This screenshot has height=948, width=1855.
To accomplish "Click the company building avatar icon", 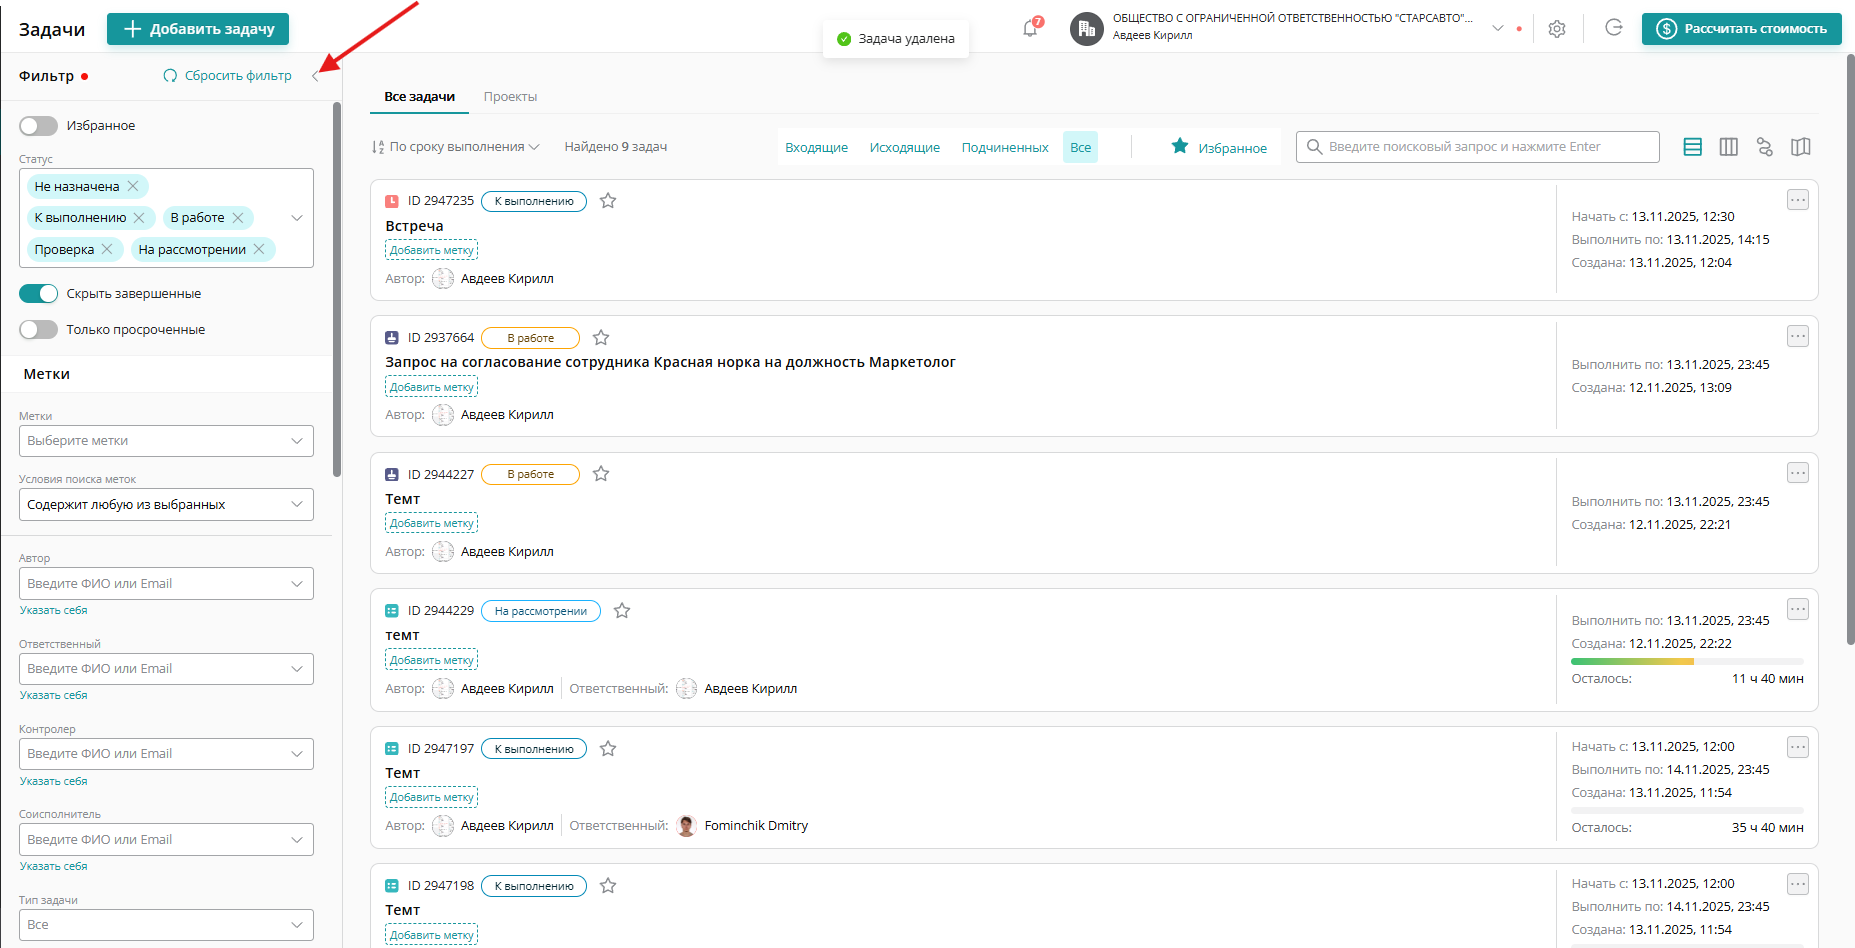I will [x=1087, y=29].
